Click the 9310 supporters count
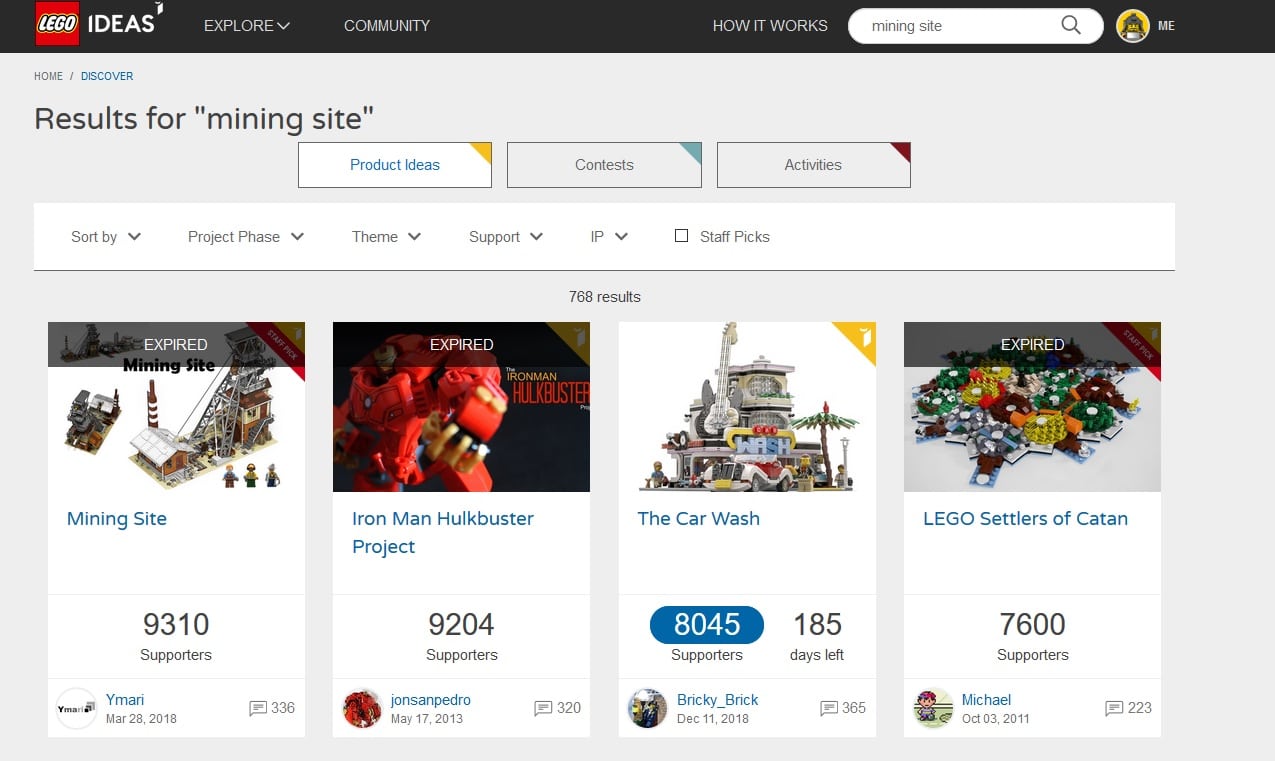 [x=176, y=625]
